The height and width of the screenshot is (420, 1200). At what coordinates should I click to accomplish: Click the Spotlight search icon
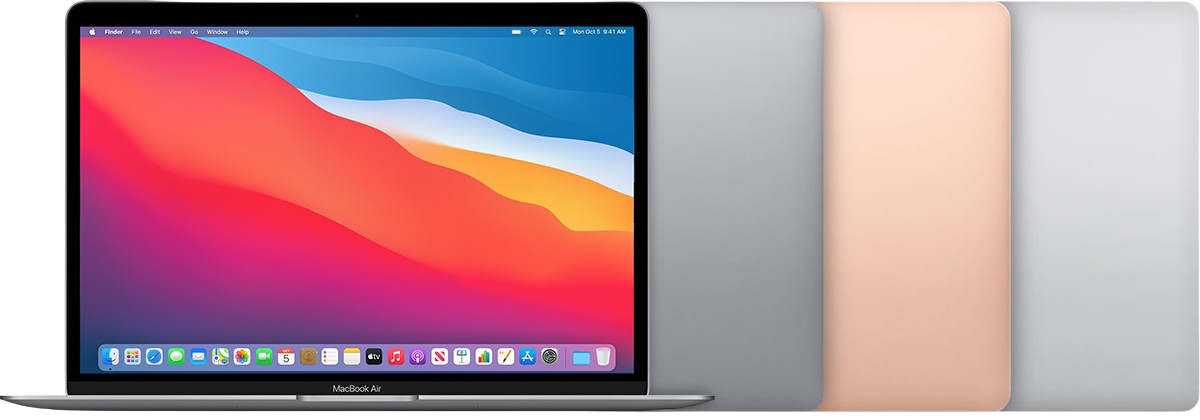(549, 32)
